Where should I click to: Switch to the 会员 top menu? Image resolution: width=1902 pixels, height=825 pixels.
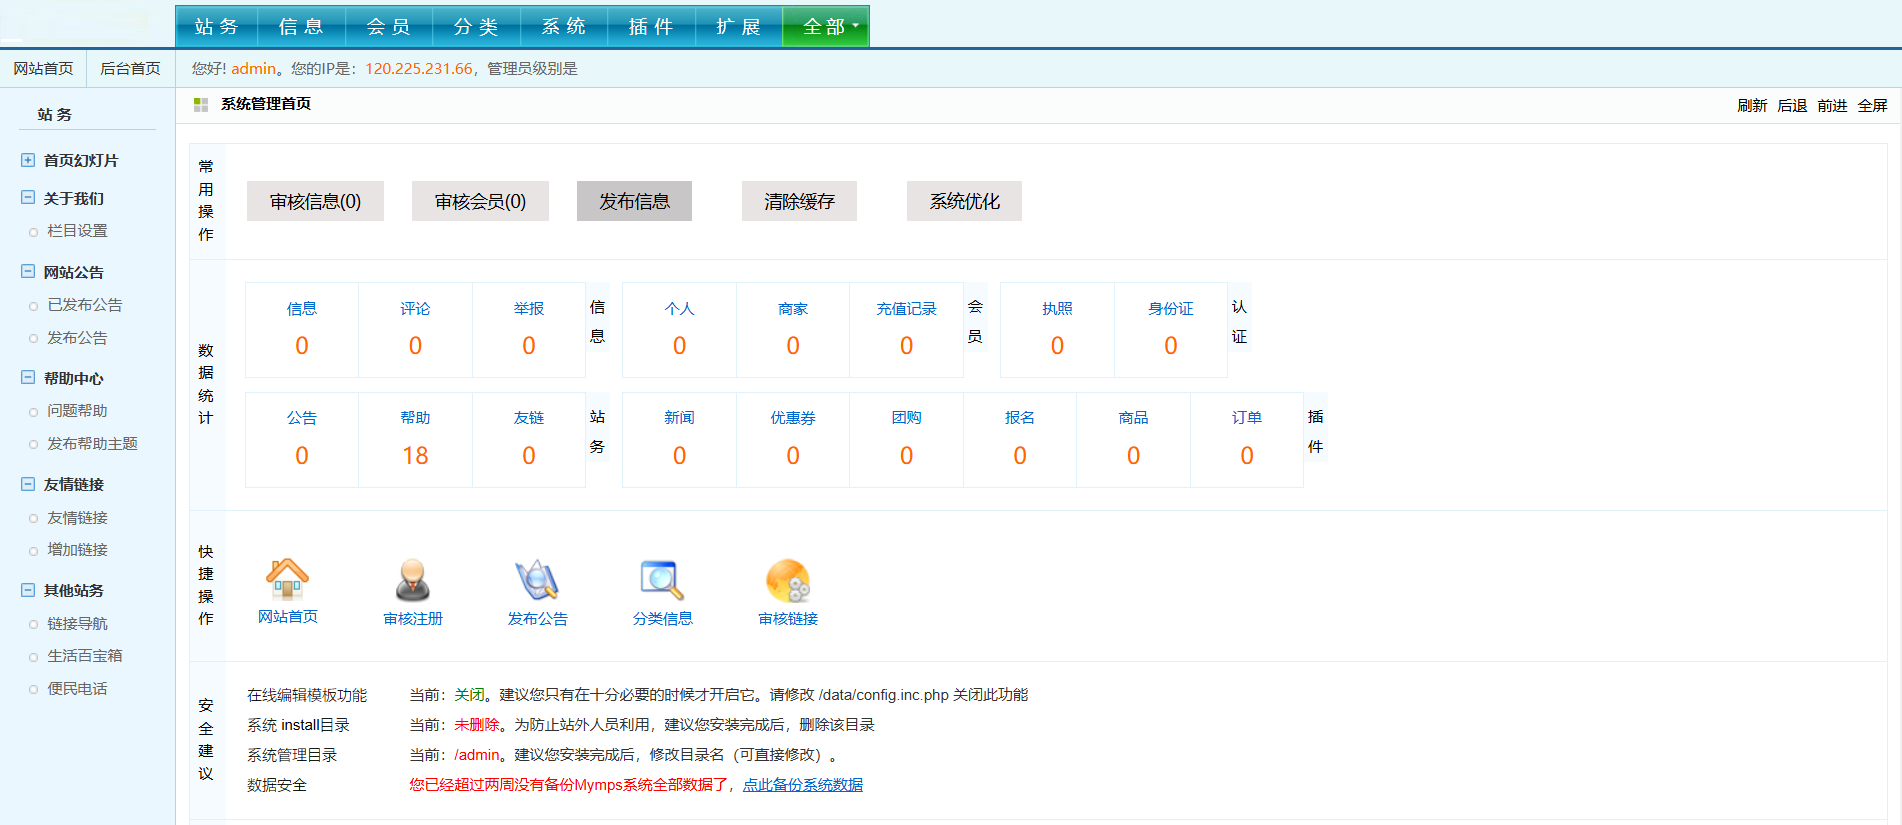tap(389, 27)
